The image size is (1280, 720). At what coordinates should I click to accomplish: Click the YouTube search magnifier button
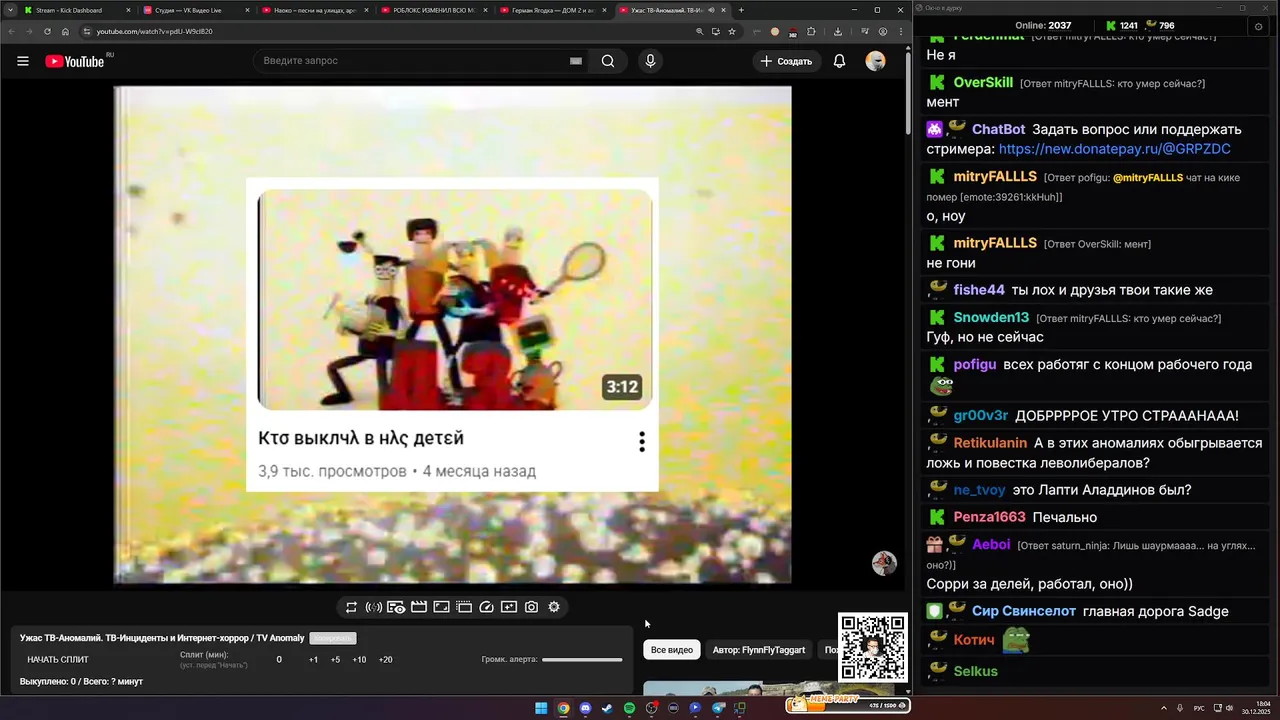click(x=608, y=61)
